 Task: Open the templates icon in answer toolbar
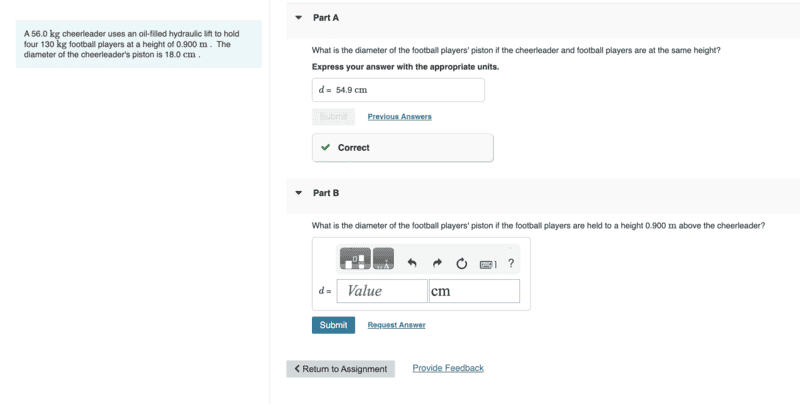[x=355, y=259]
